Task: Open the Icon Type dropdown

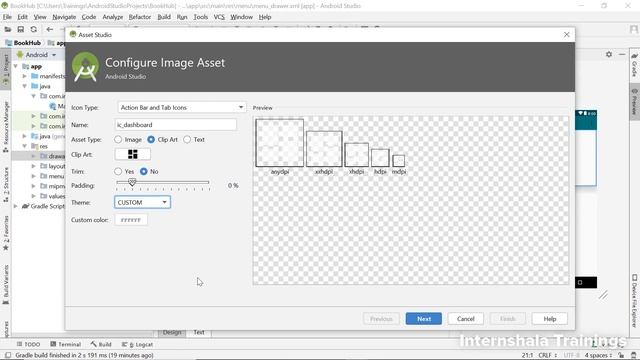Action: click(182, 107)
